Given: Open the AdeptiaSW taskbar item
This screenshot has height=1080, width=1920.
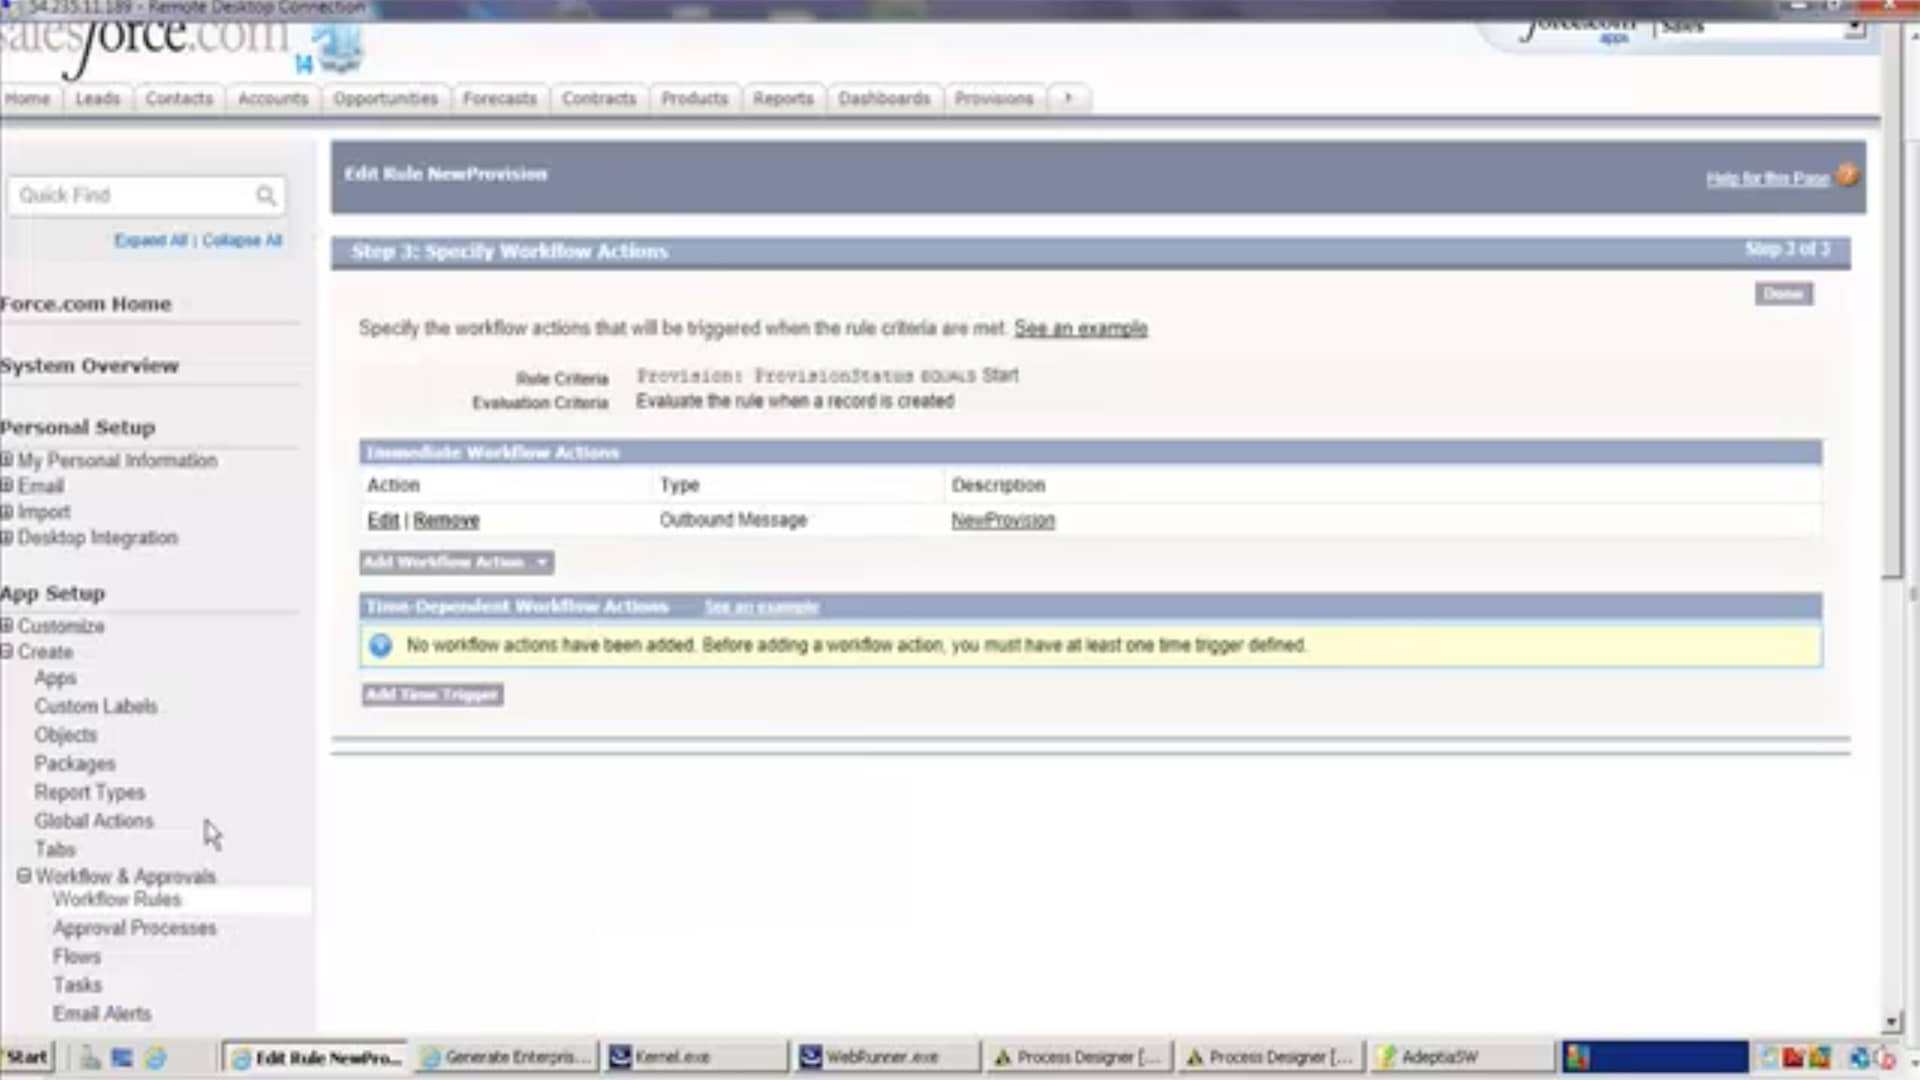Looking at the screenshot, I should point(1438,1057).
